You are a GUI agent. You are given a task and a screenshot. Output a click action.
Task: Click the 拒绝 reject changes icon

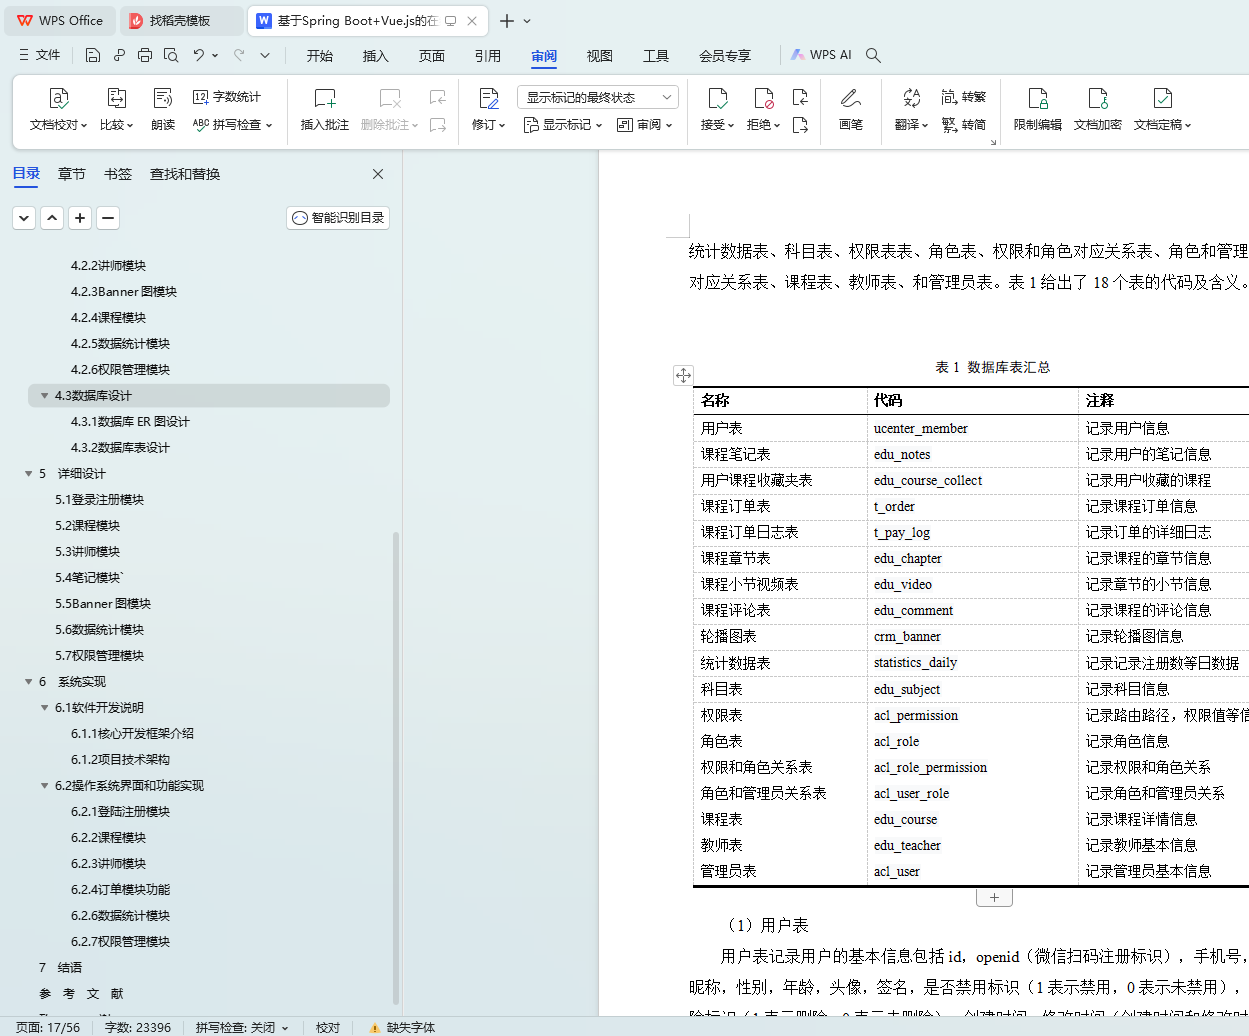pos(763,98)
